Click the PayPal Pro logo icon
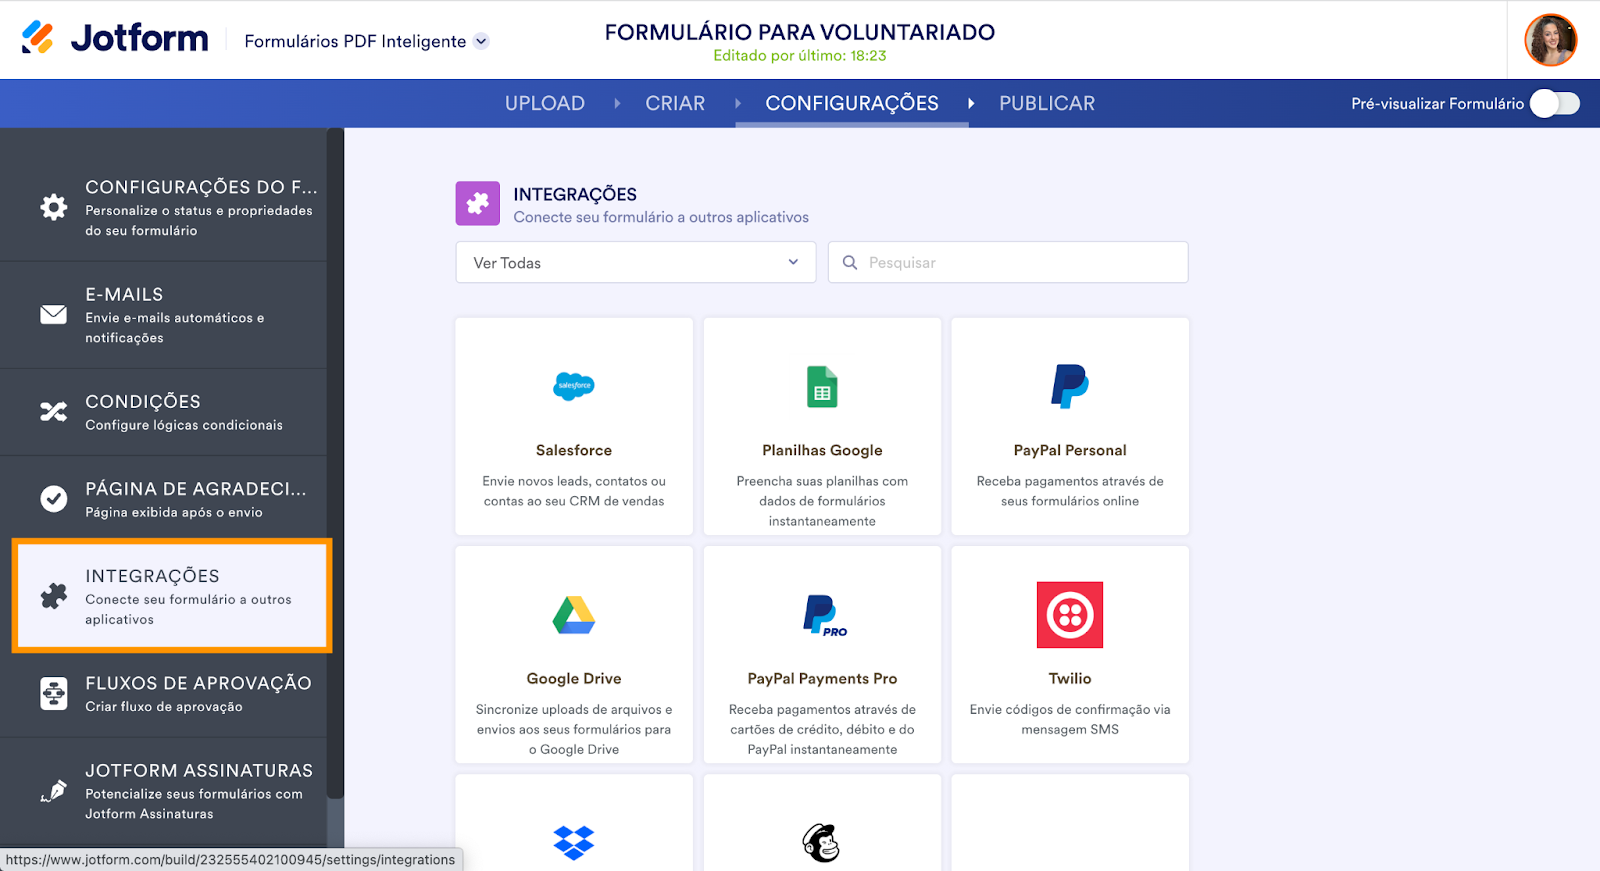Image resolution: width=1600 pixels, height=871 pixels. 824,615
